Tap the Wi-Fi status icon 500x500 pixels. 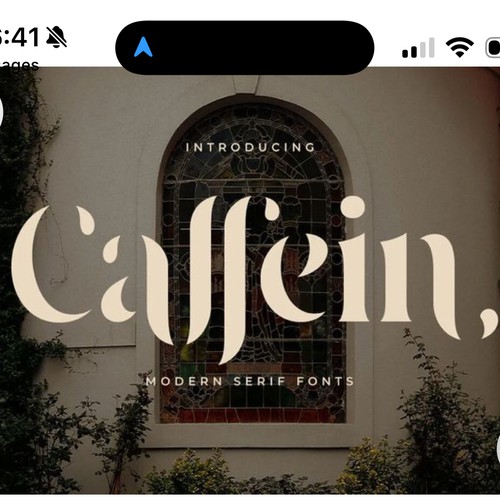pyautogui.click(x=460, y=47)
